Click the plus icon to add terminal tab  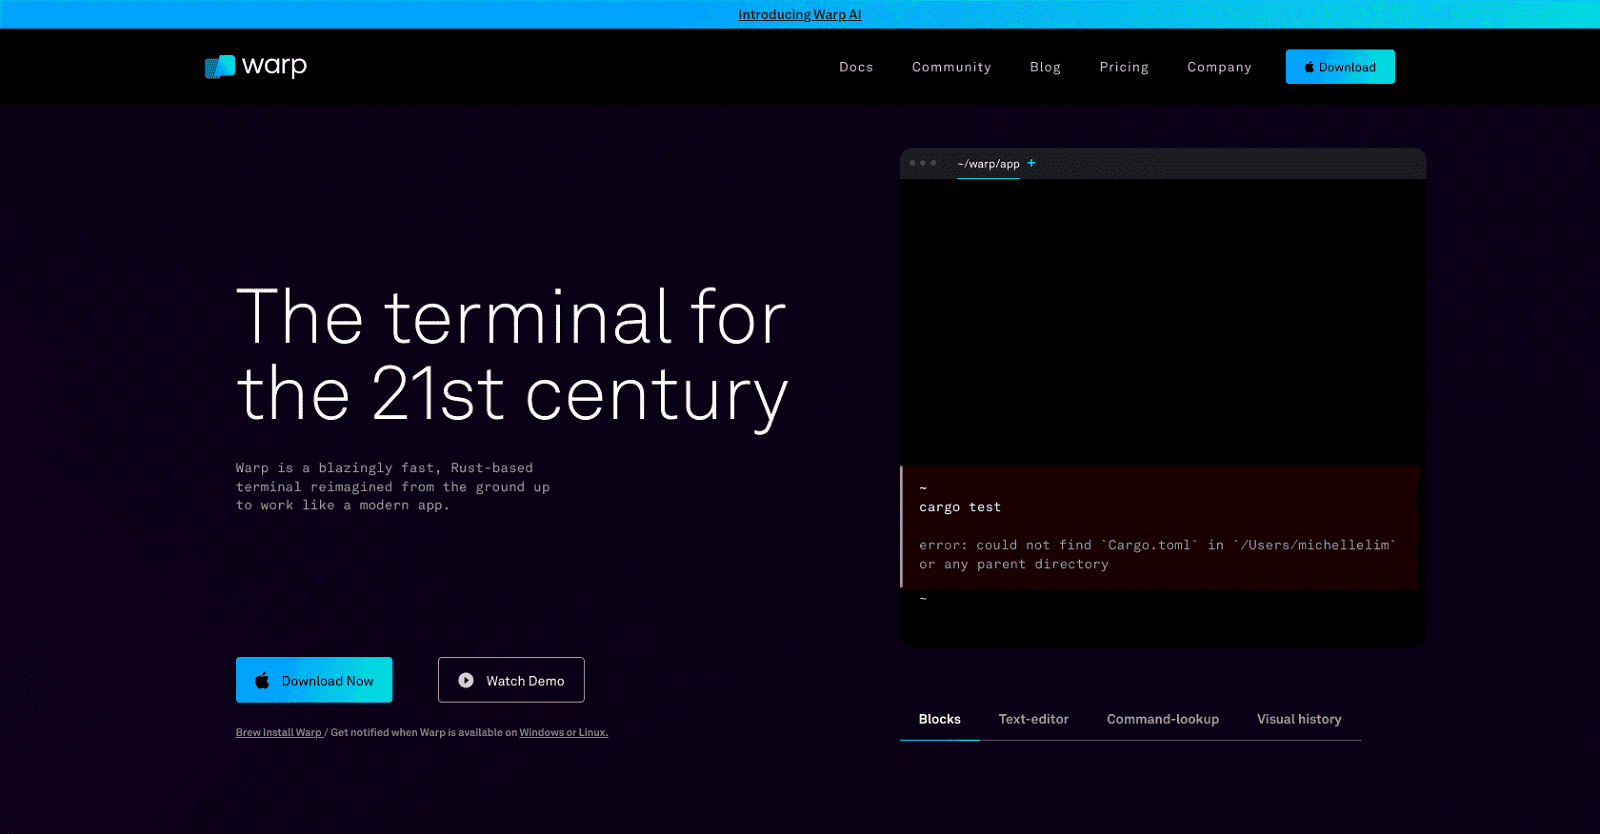[x=1031, y=163]
